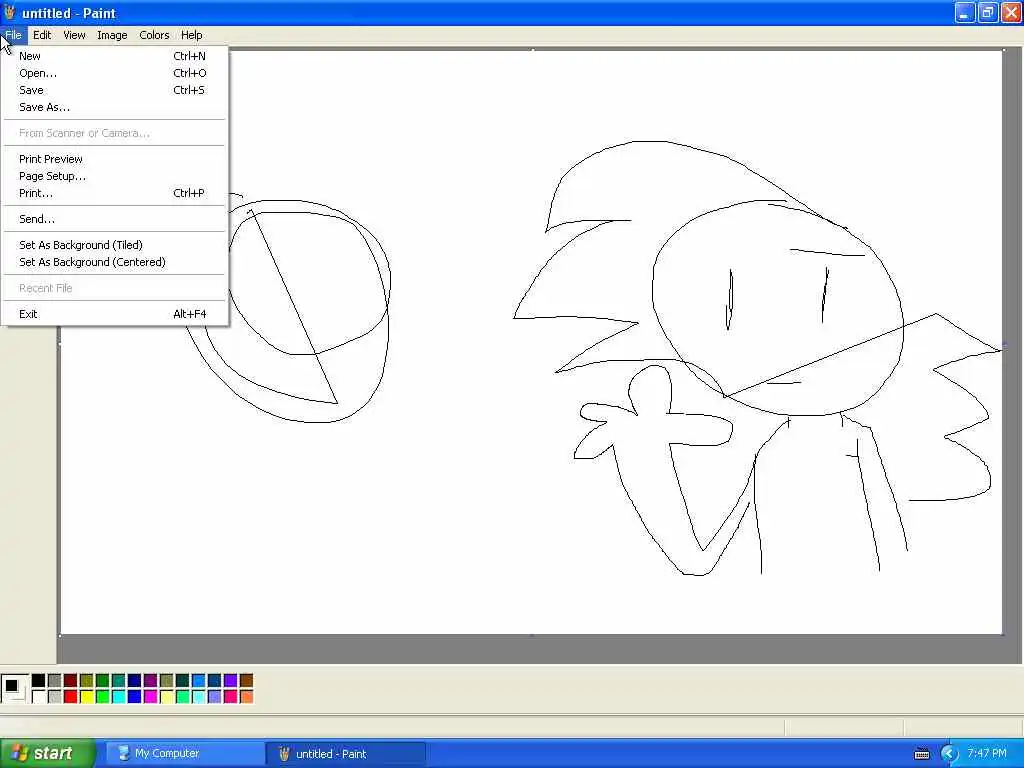Click the on-screen keyboard tray icon
Image resolution: width=1024 pixels, height=768 pixels.
click(x=921, y=754)
